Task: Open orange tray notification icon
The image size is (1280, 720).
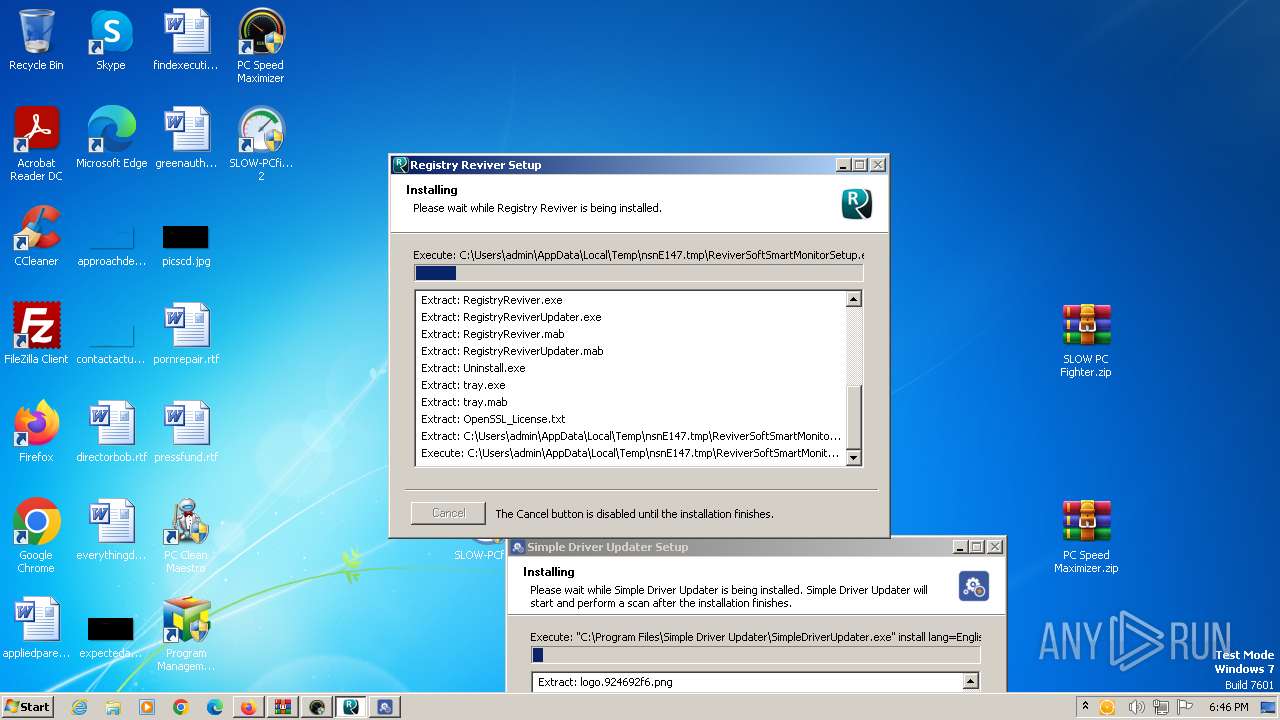Action: point(1107,707)
